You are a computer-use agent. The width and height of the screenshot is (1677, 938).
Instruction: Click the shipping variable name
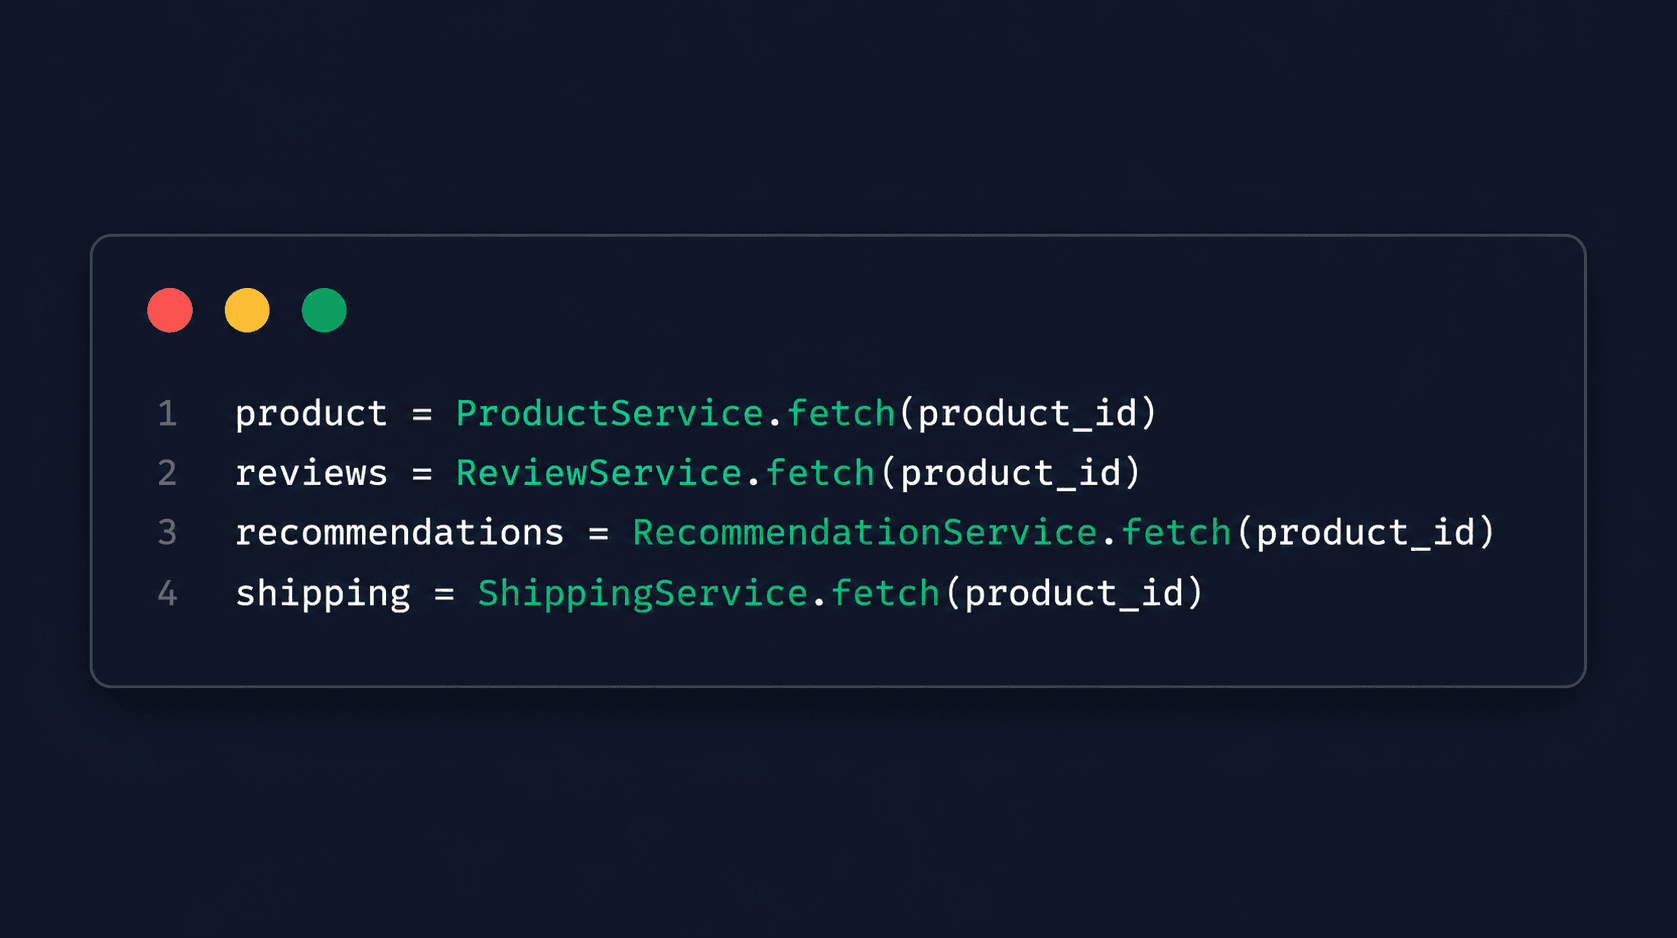[x=323, y=594]
